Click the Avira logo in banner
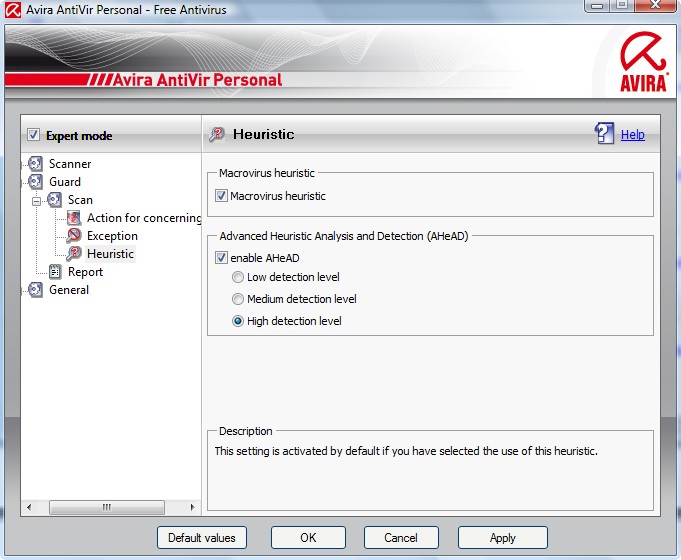 tap(643, 62)
